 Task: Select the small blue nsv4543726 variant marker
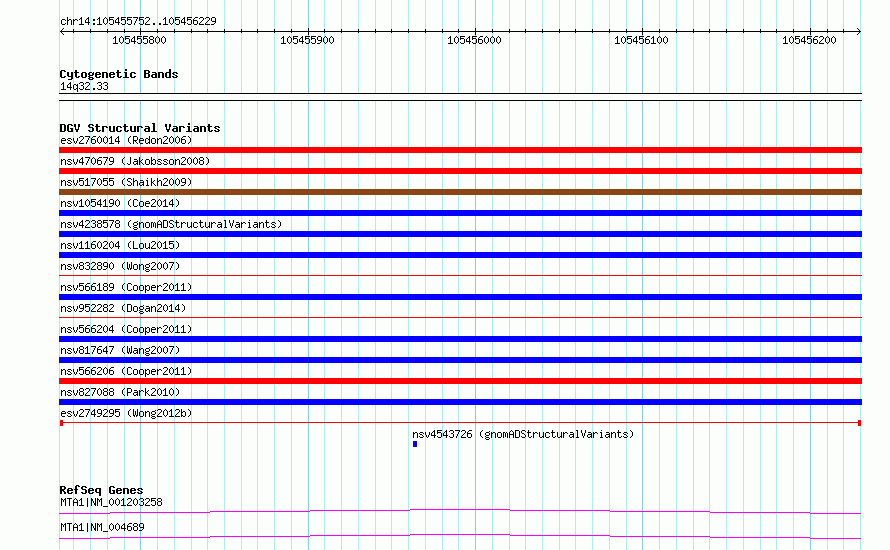415,444
